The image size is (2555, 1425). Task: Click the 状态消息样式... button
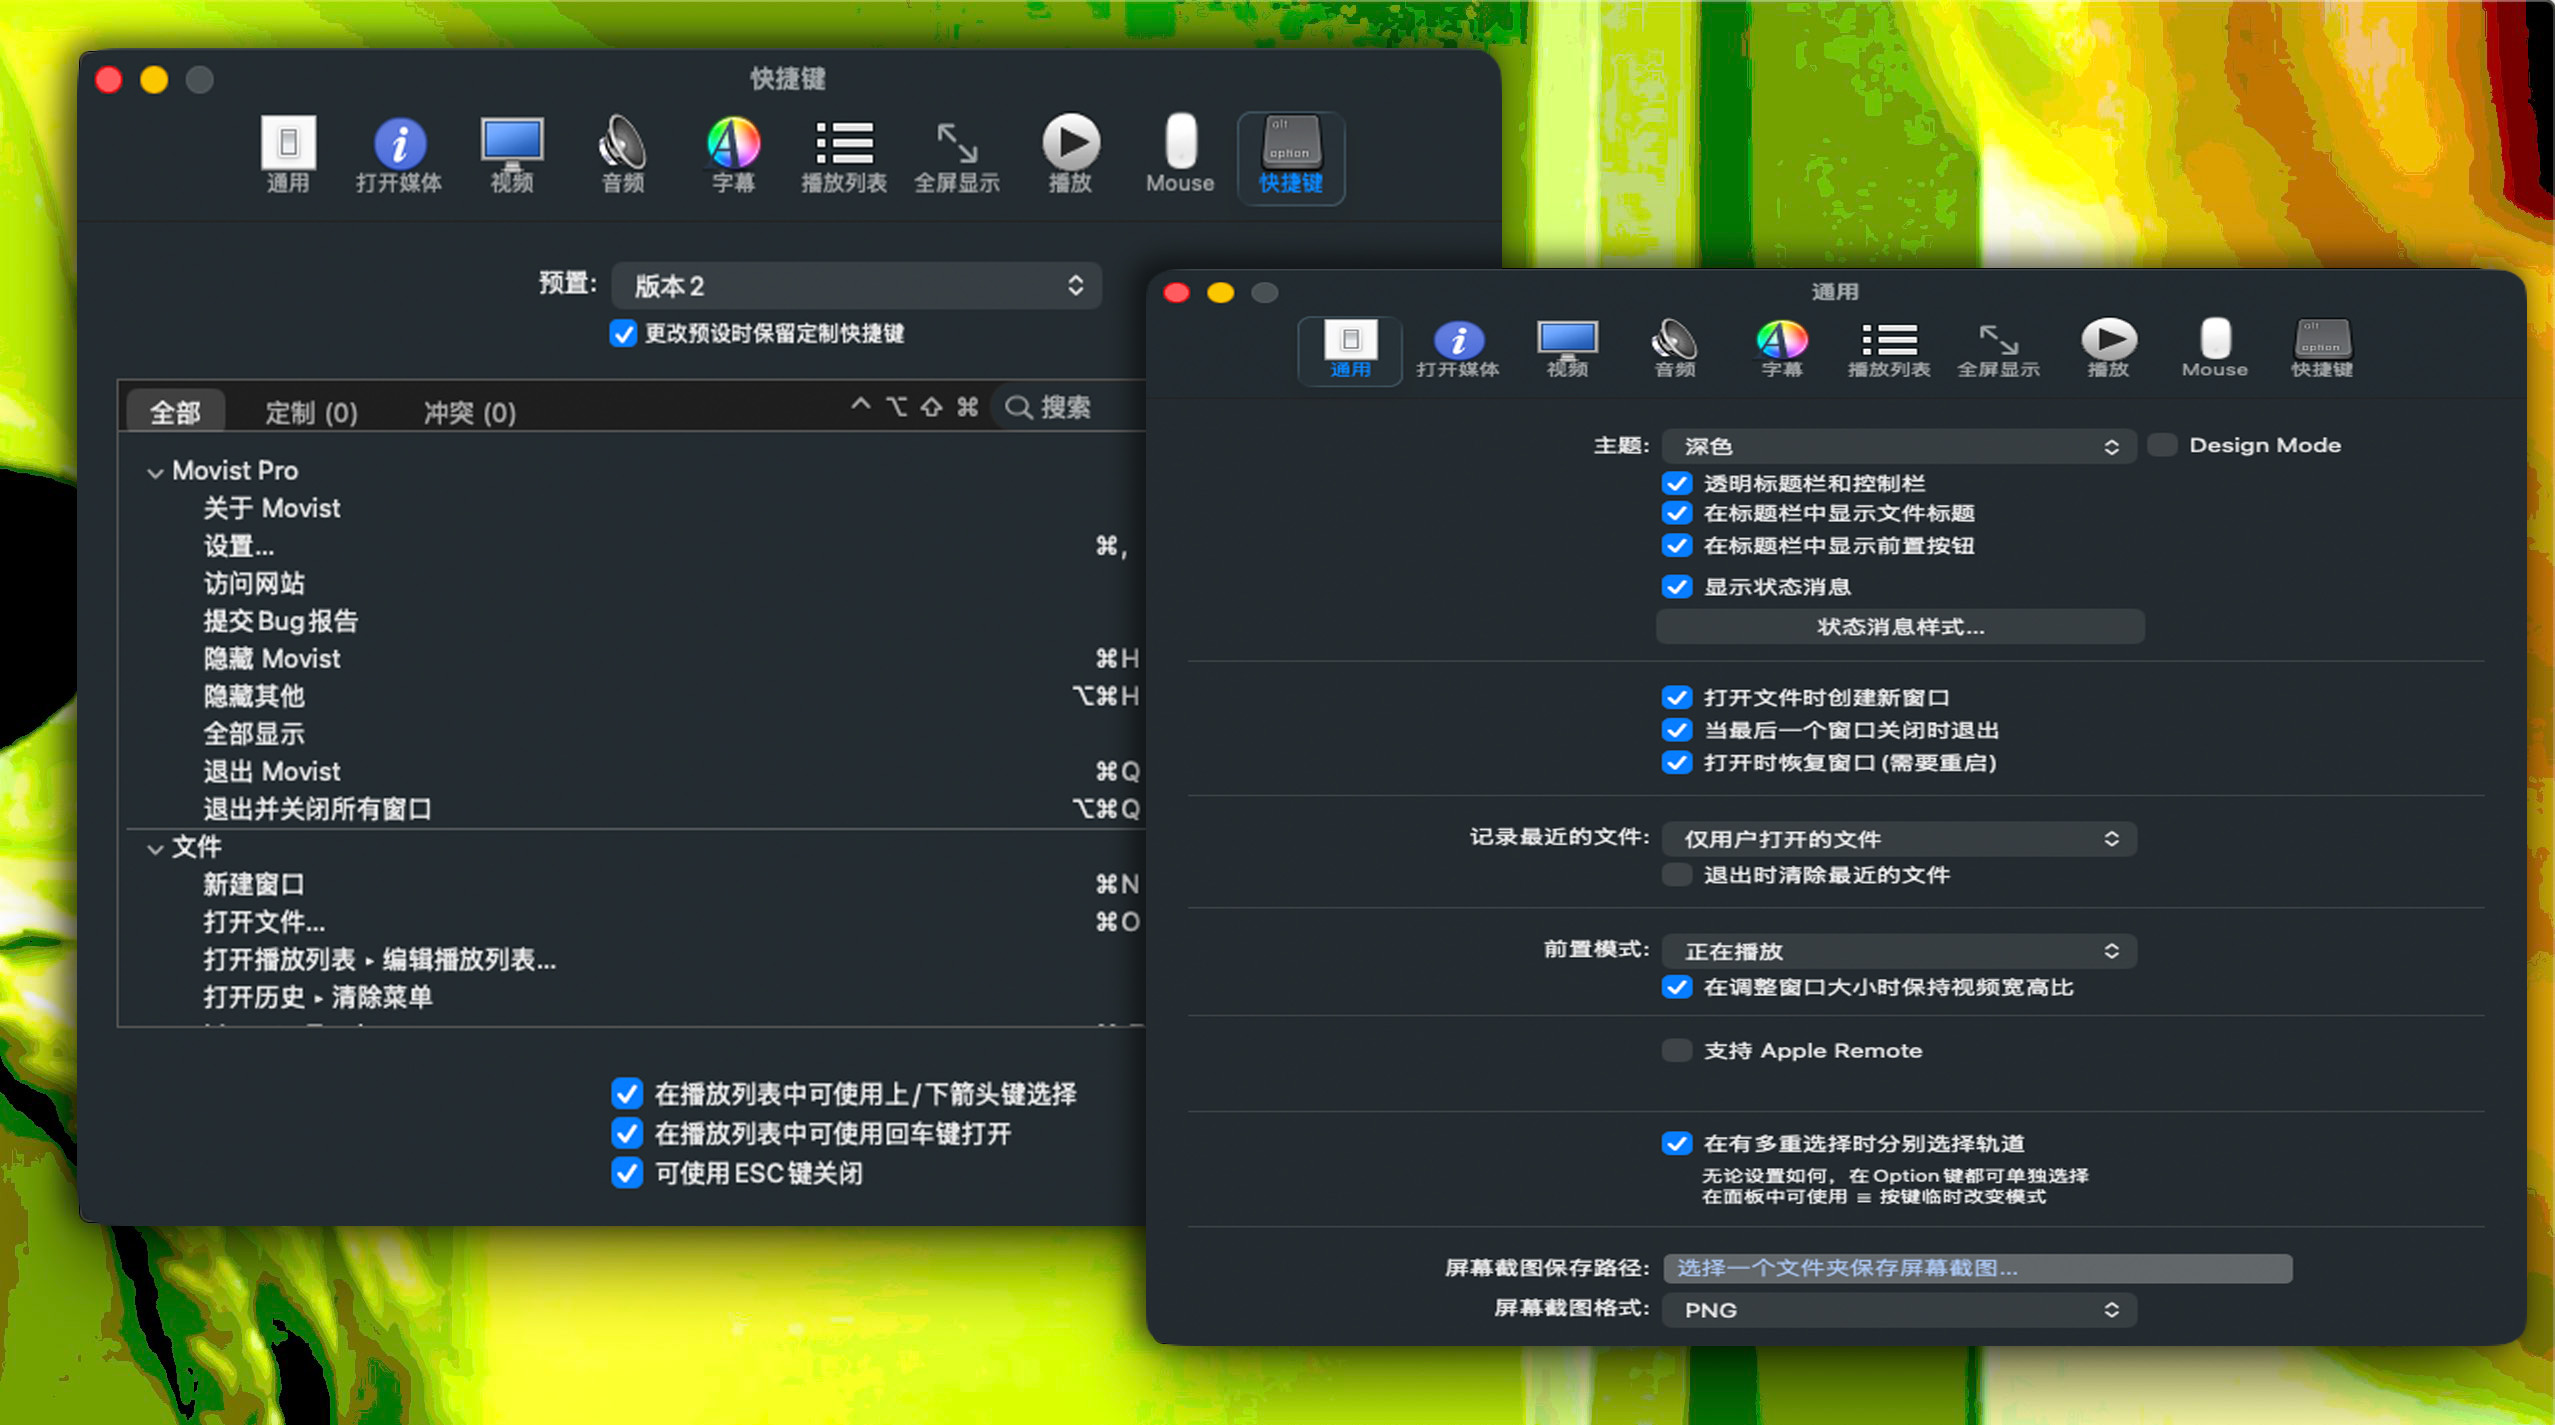coord(1899,627)
